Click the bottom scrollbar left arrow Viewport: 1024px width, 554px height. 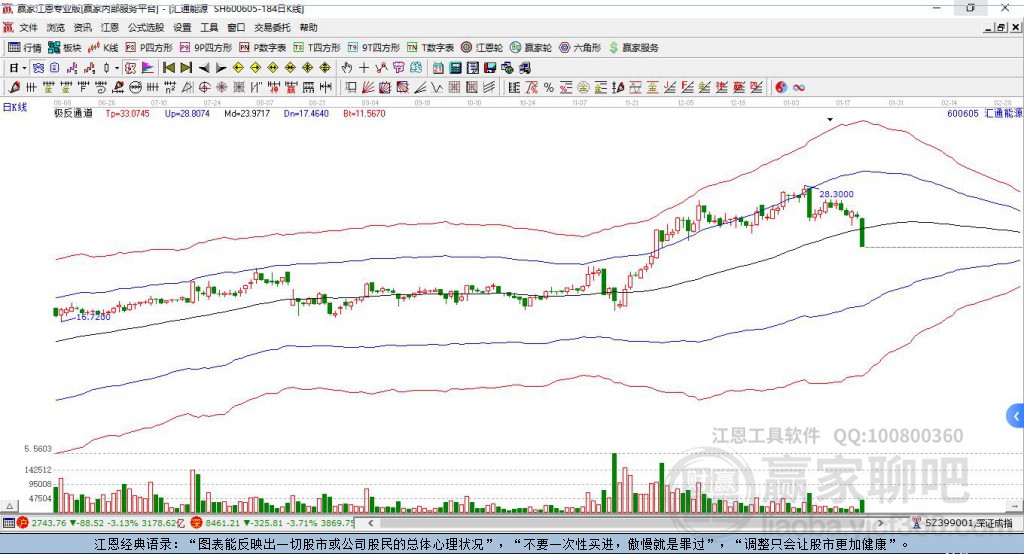(371, 523)
